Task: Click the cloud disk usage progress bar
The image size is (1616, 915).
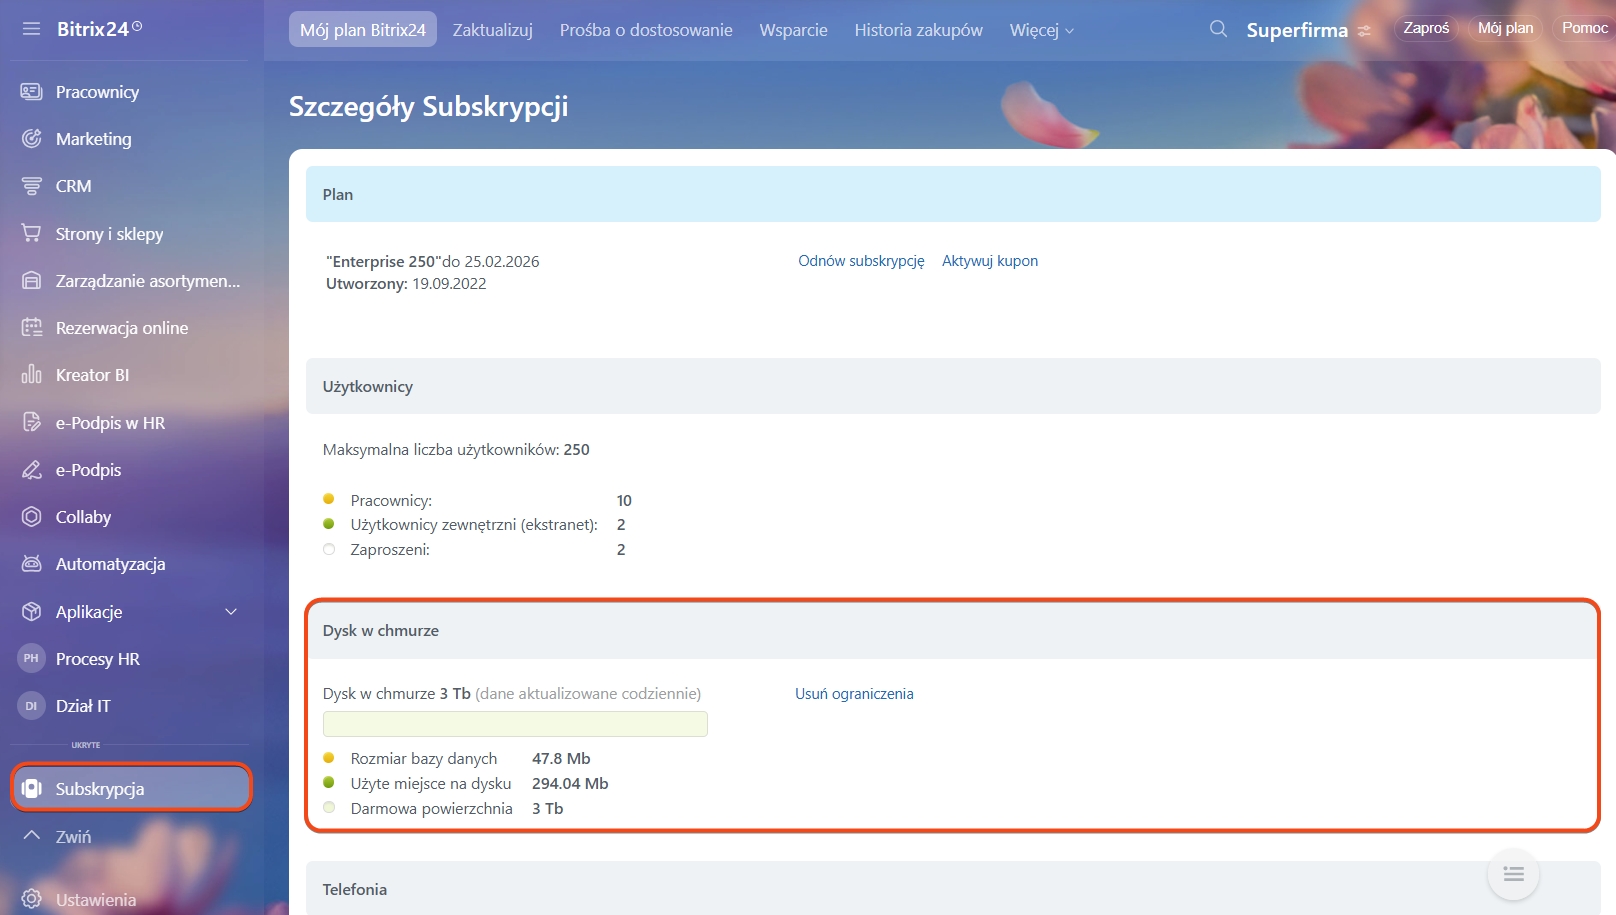Action: click(x=515, y=724)
